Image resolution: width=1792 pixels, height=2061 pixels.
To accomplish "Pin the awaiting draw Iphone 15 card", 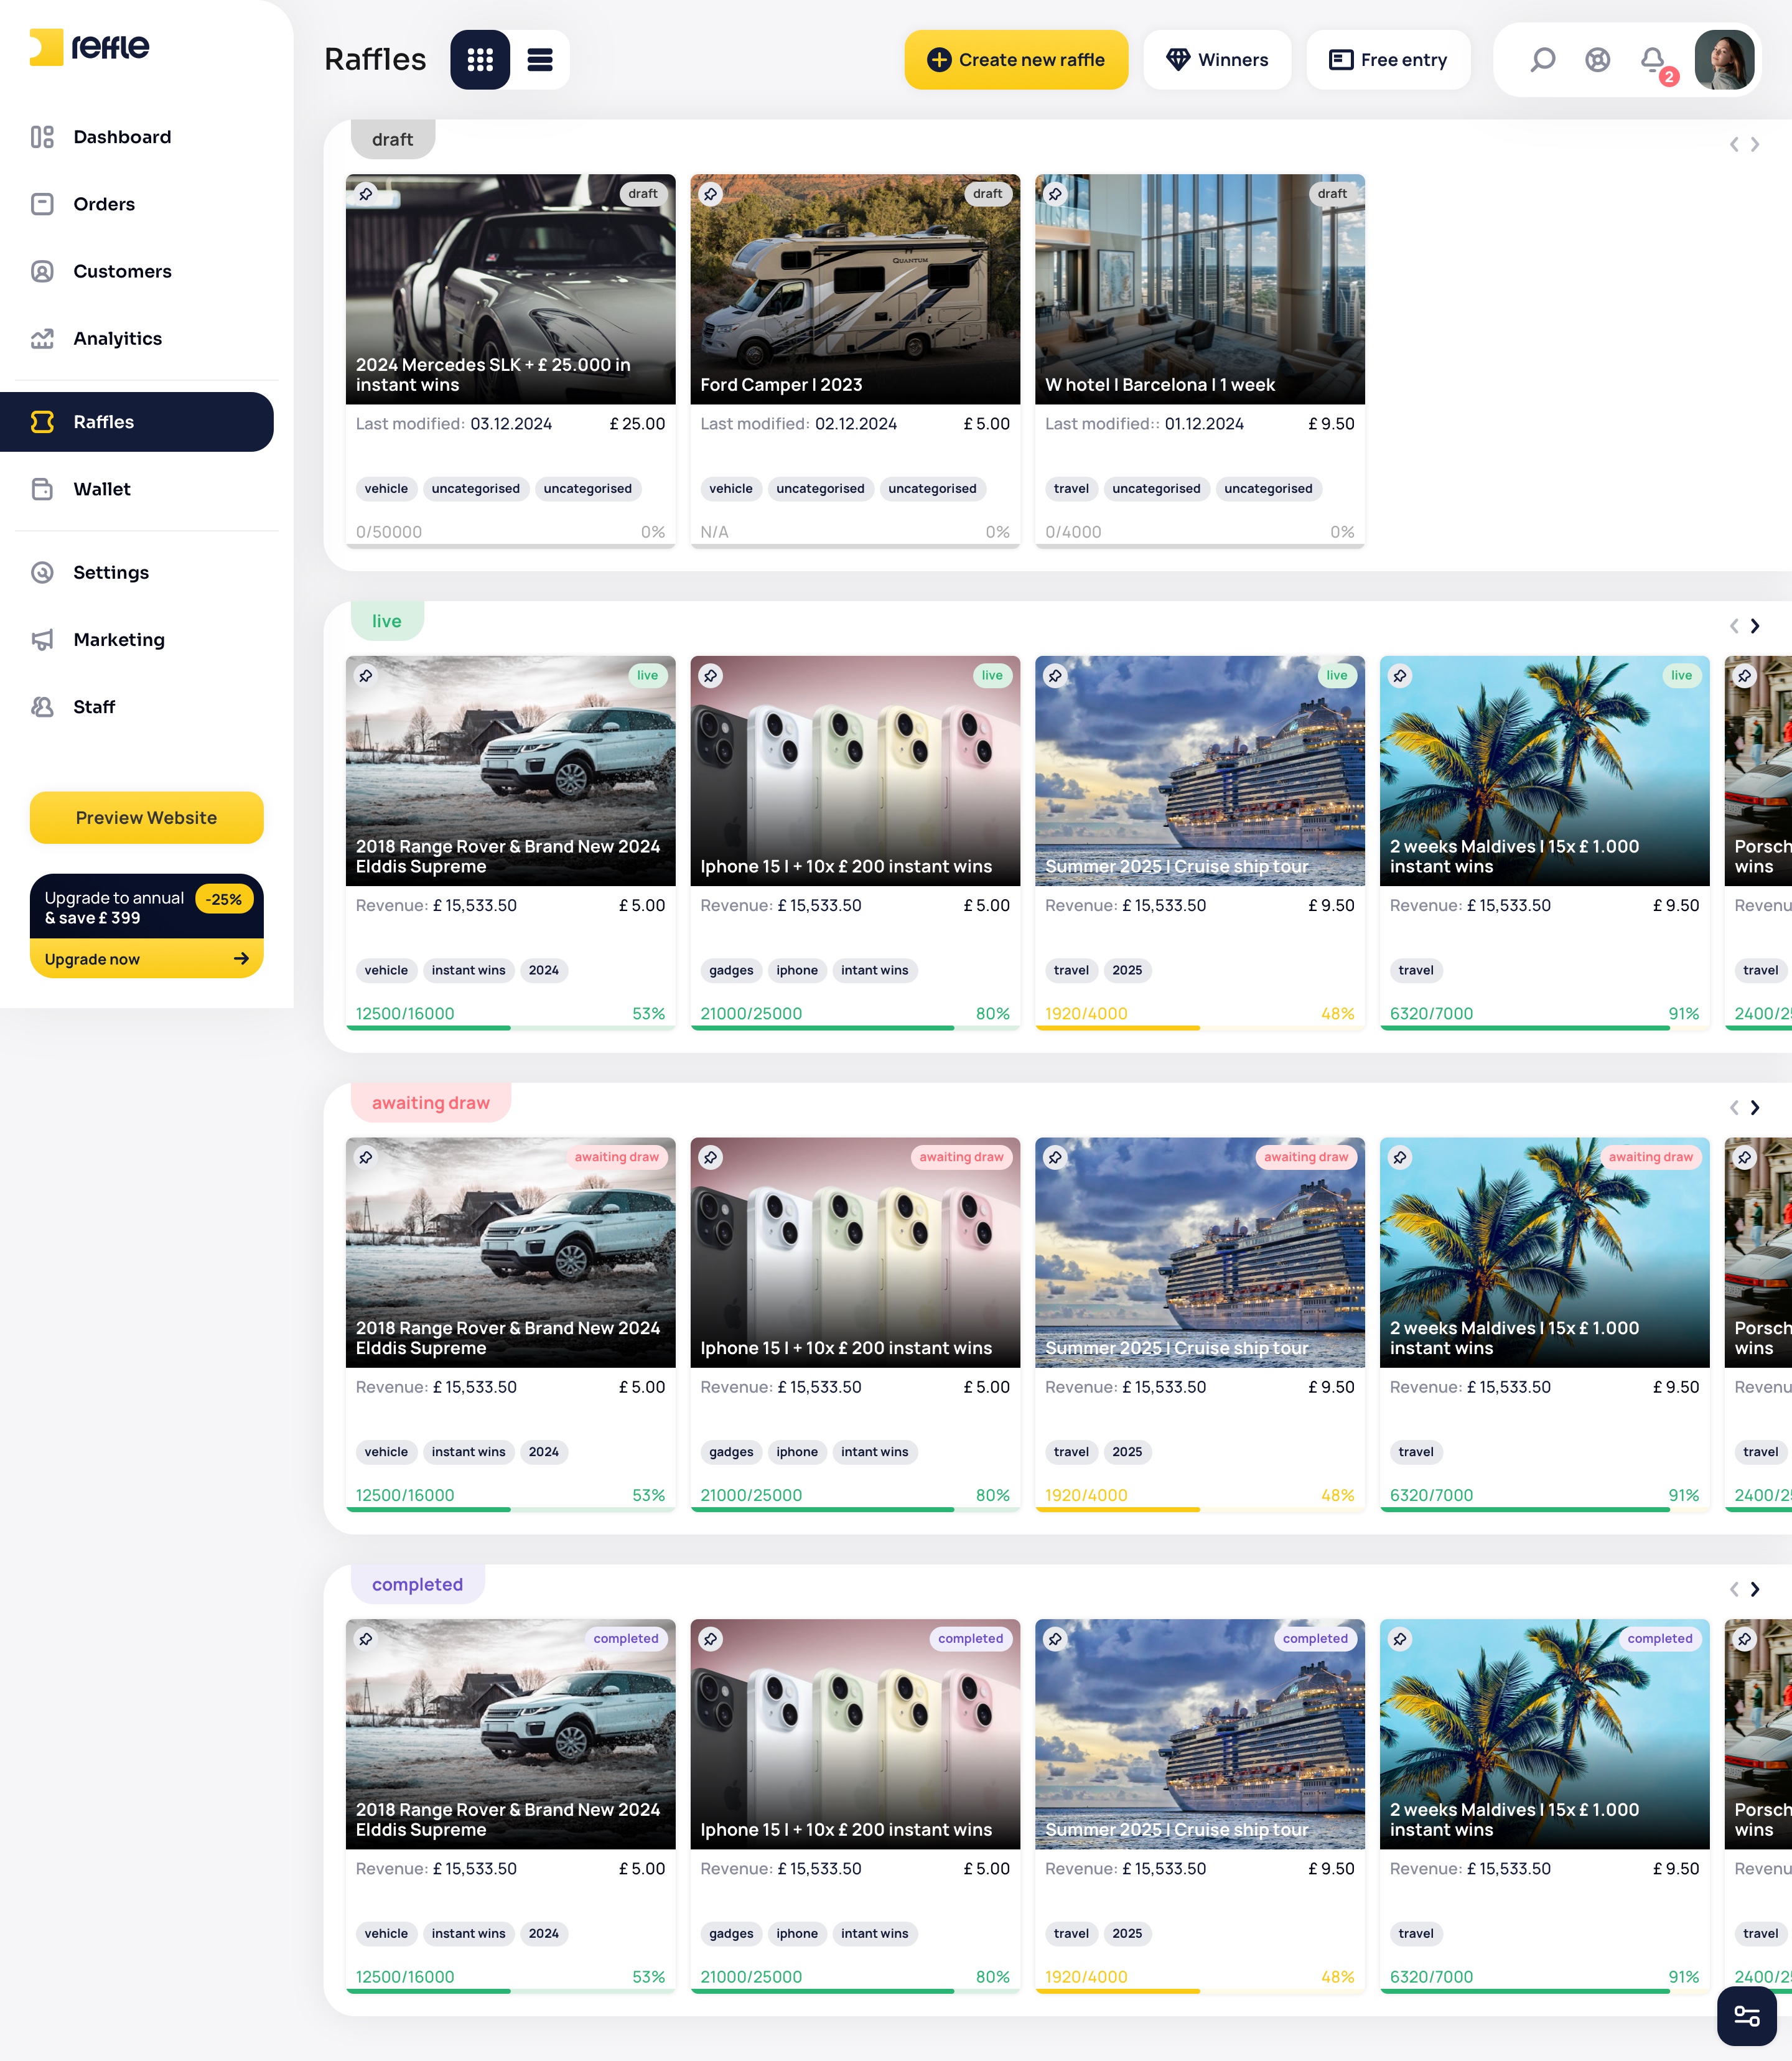I will tap(710, 1158).
